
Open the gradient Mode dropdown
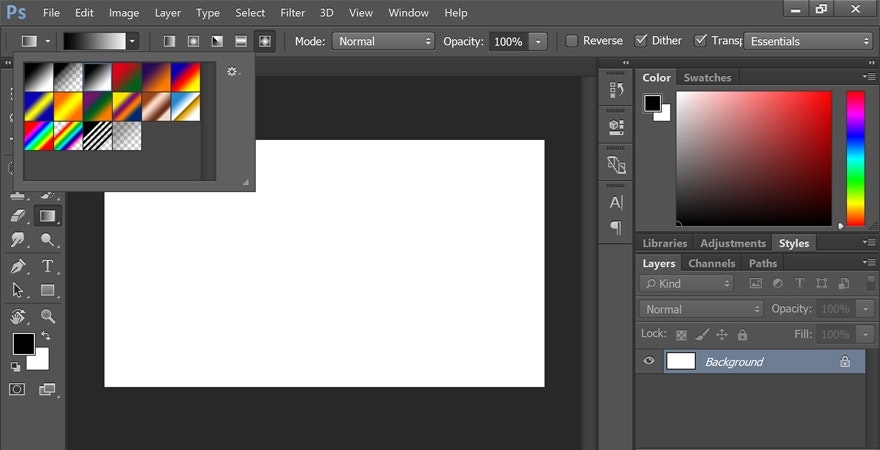click(x=384, y=41)
